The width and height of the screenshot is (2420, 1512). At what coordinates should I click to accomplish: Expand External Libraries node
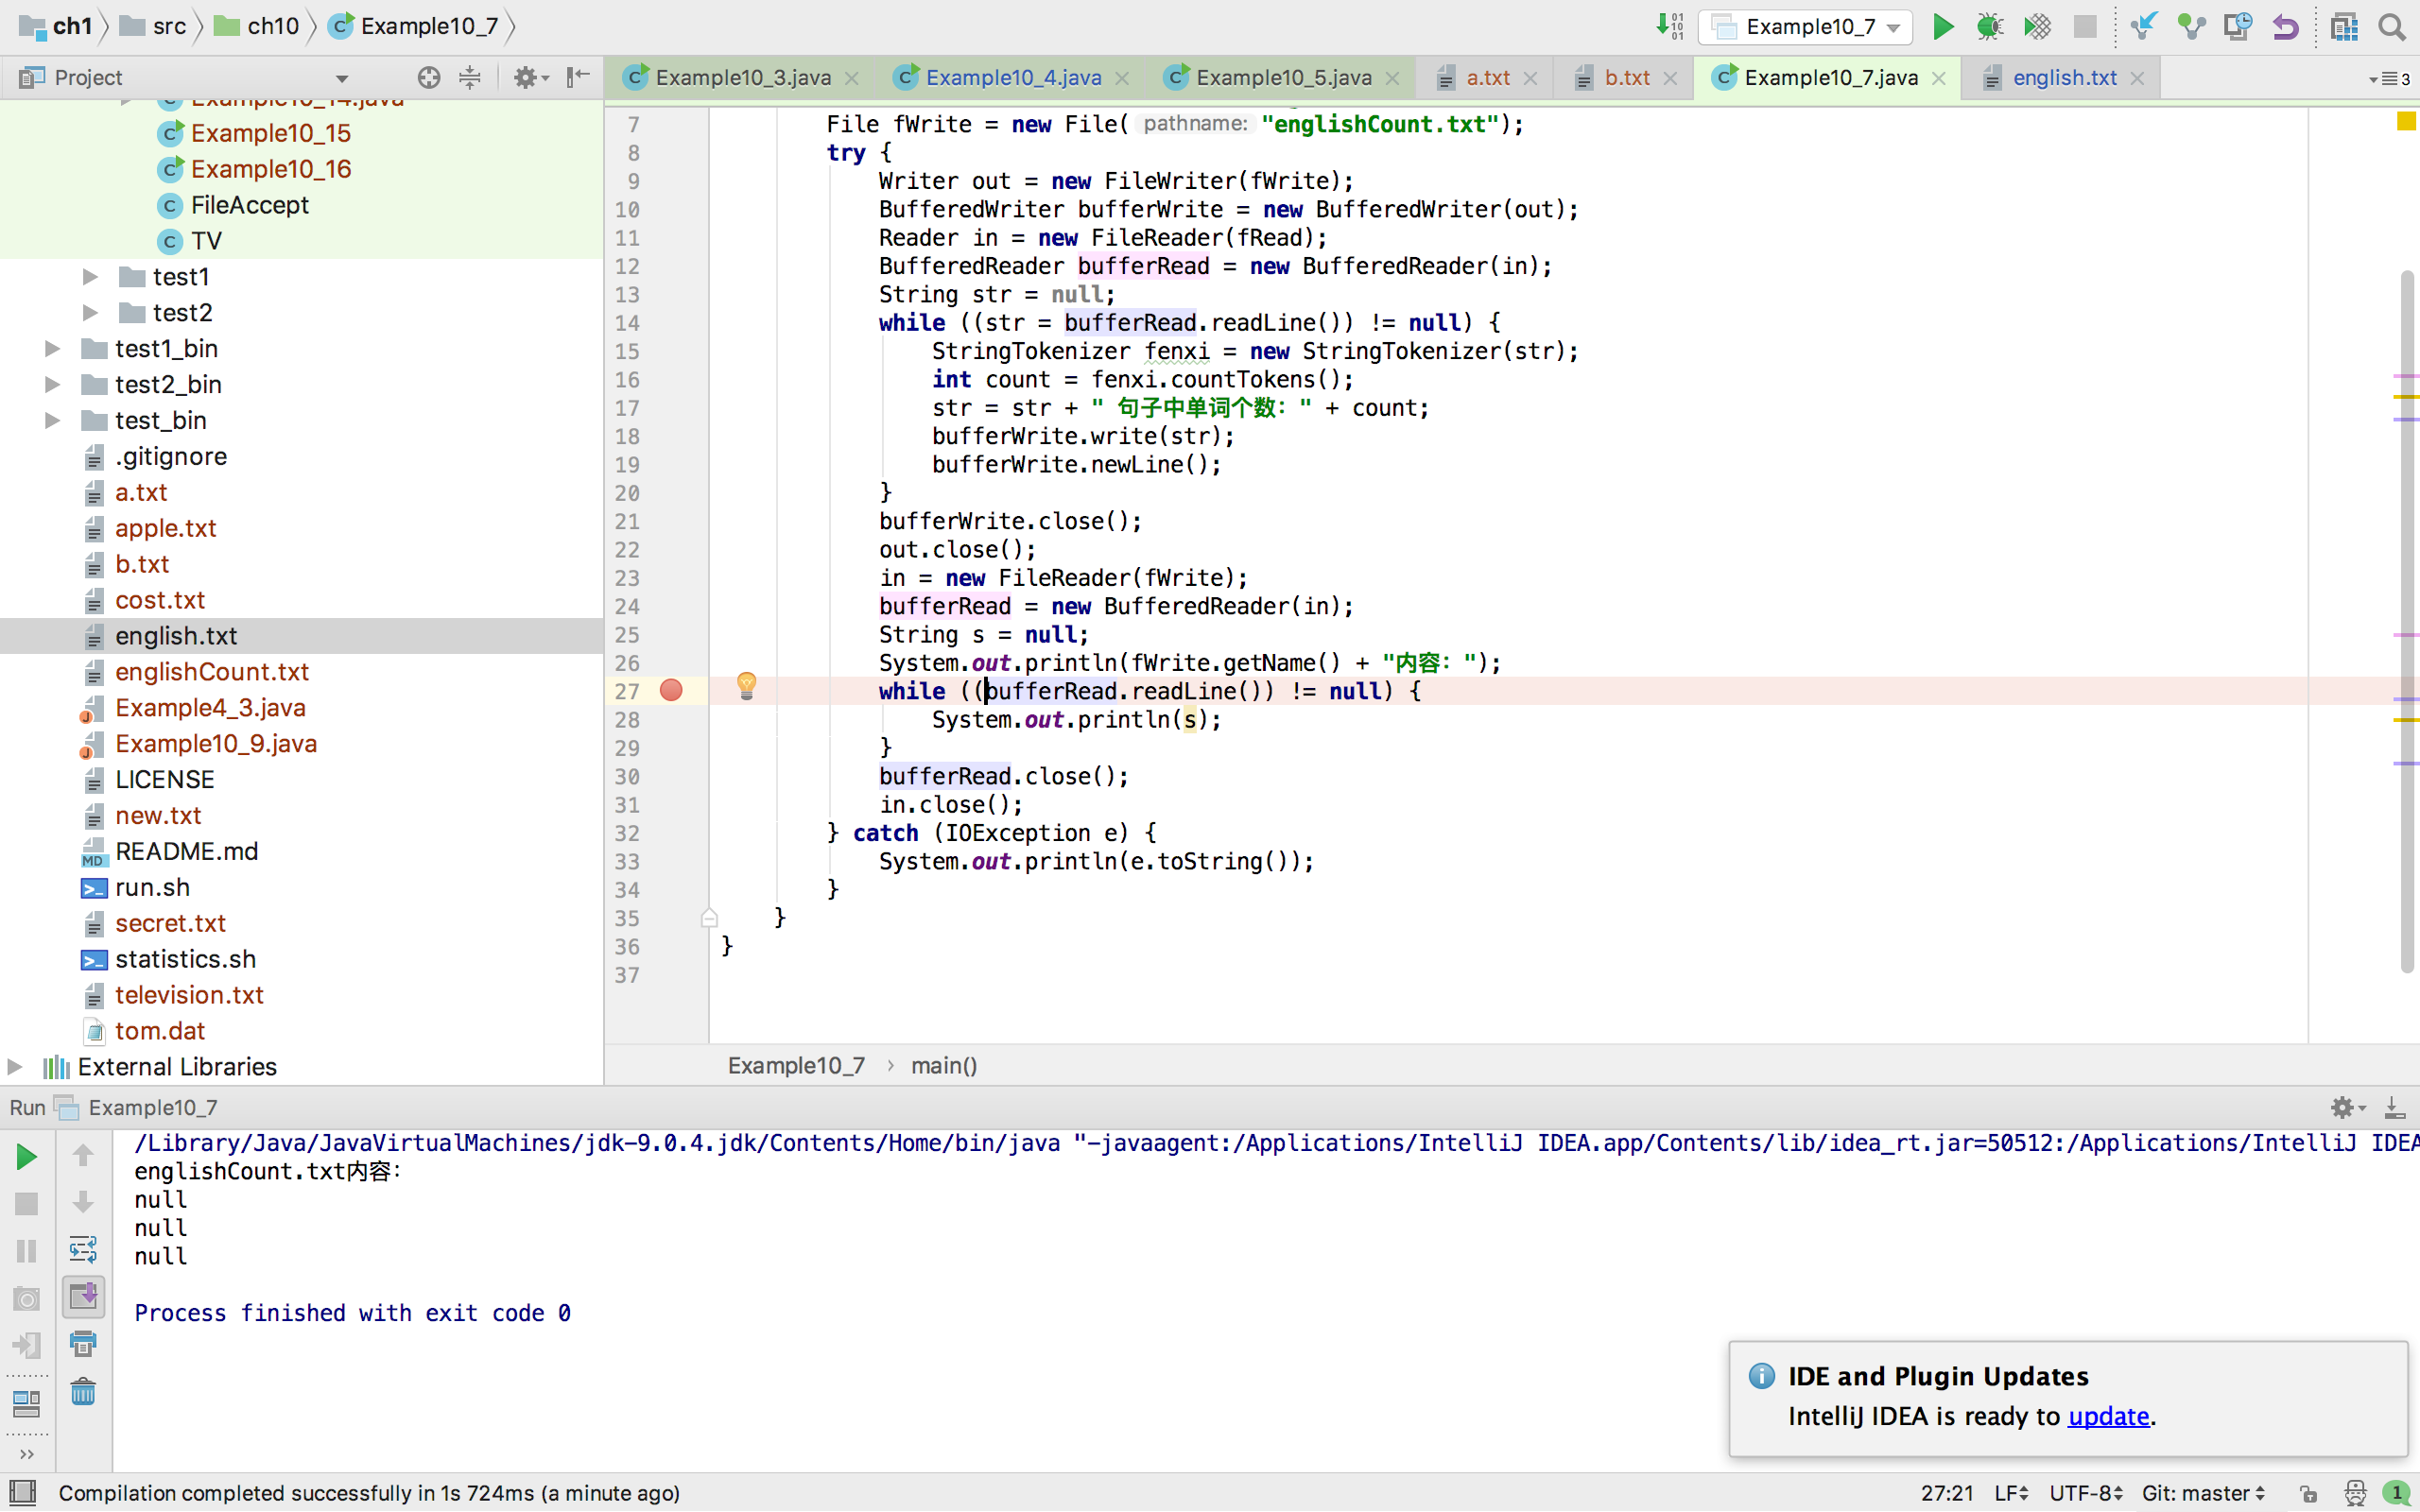tap(14, 1067)
